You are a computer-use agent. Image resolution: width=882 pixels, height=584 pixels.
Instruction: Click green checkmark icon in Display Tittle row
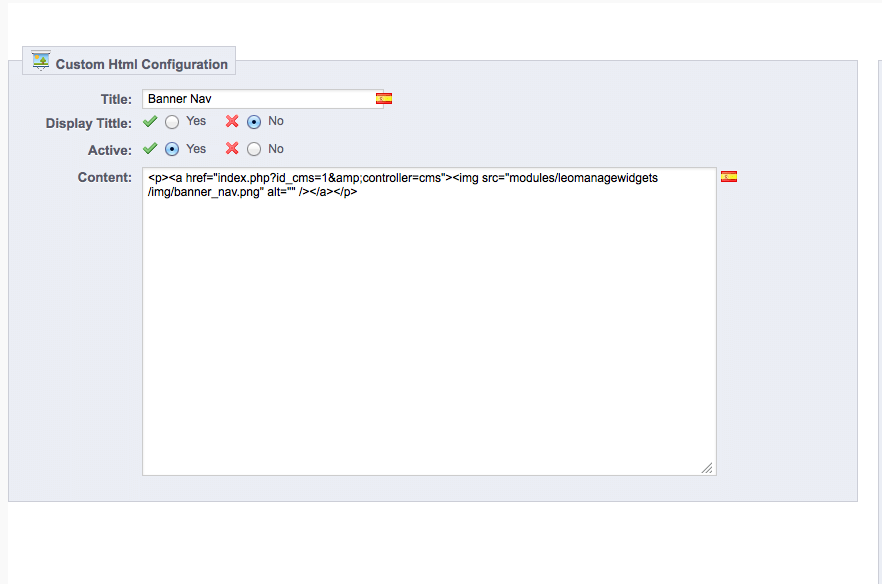(150, 121)
